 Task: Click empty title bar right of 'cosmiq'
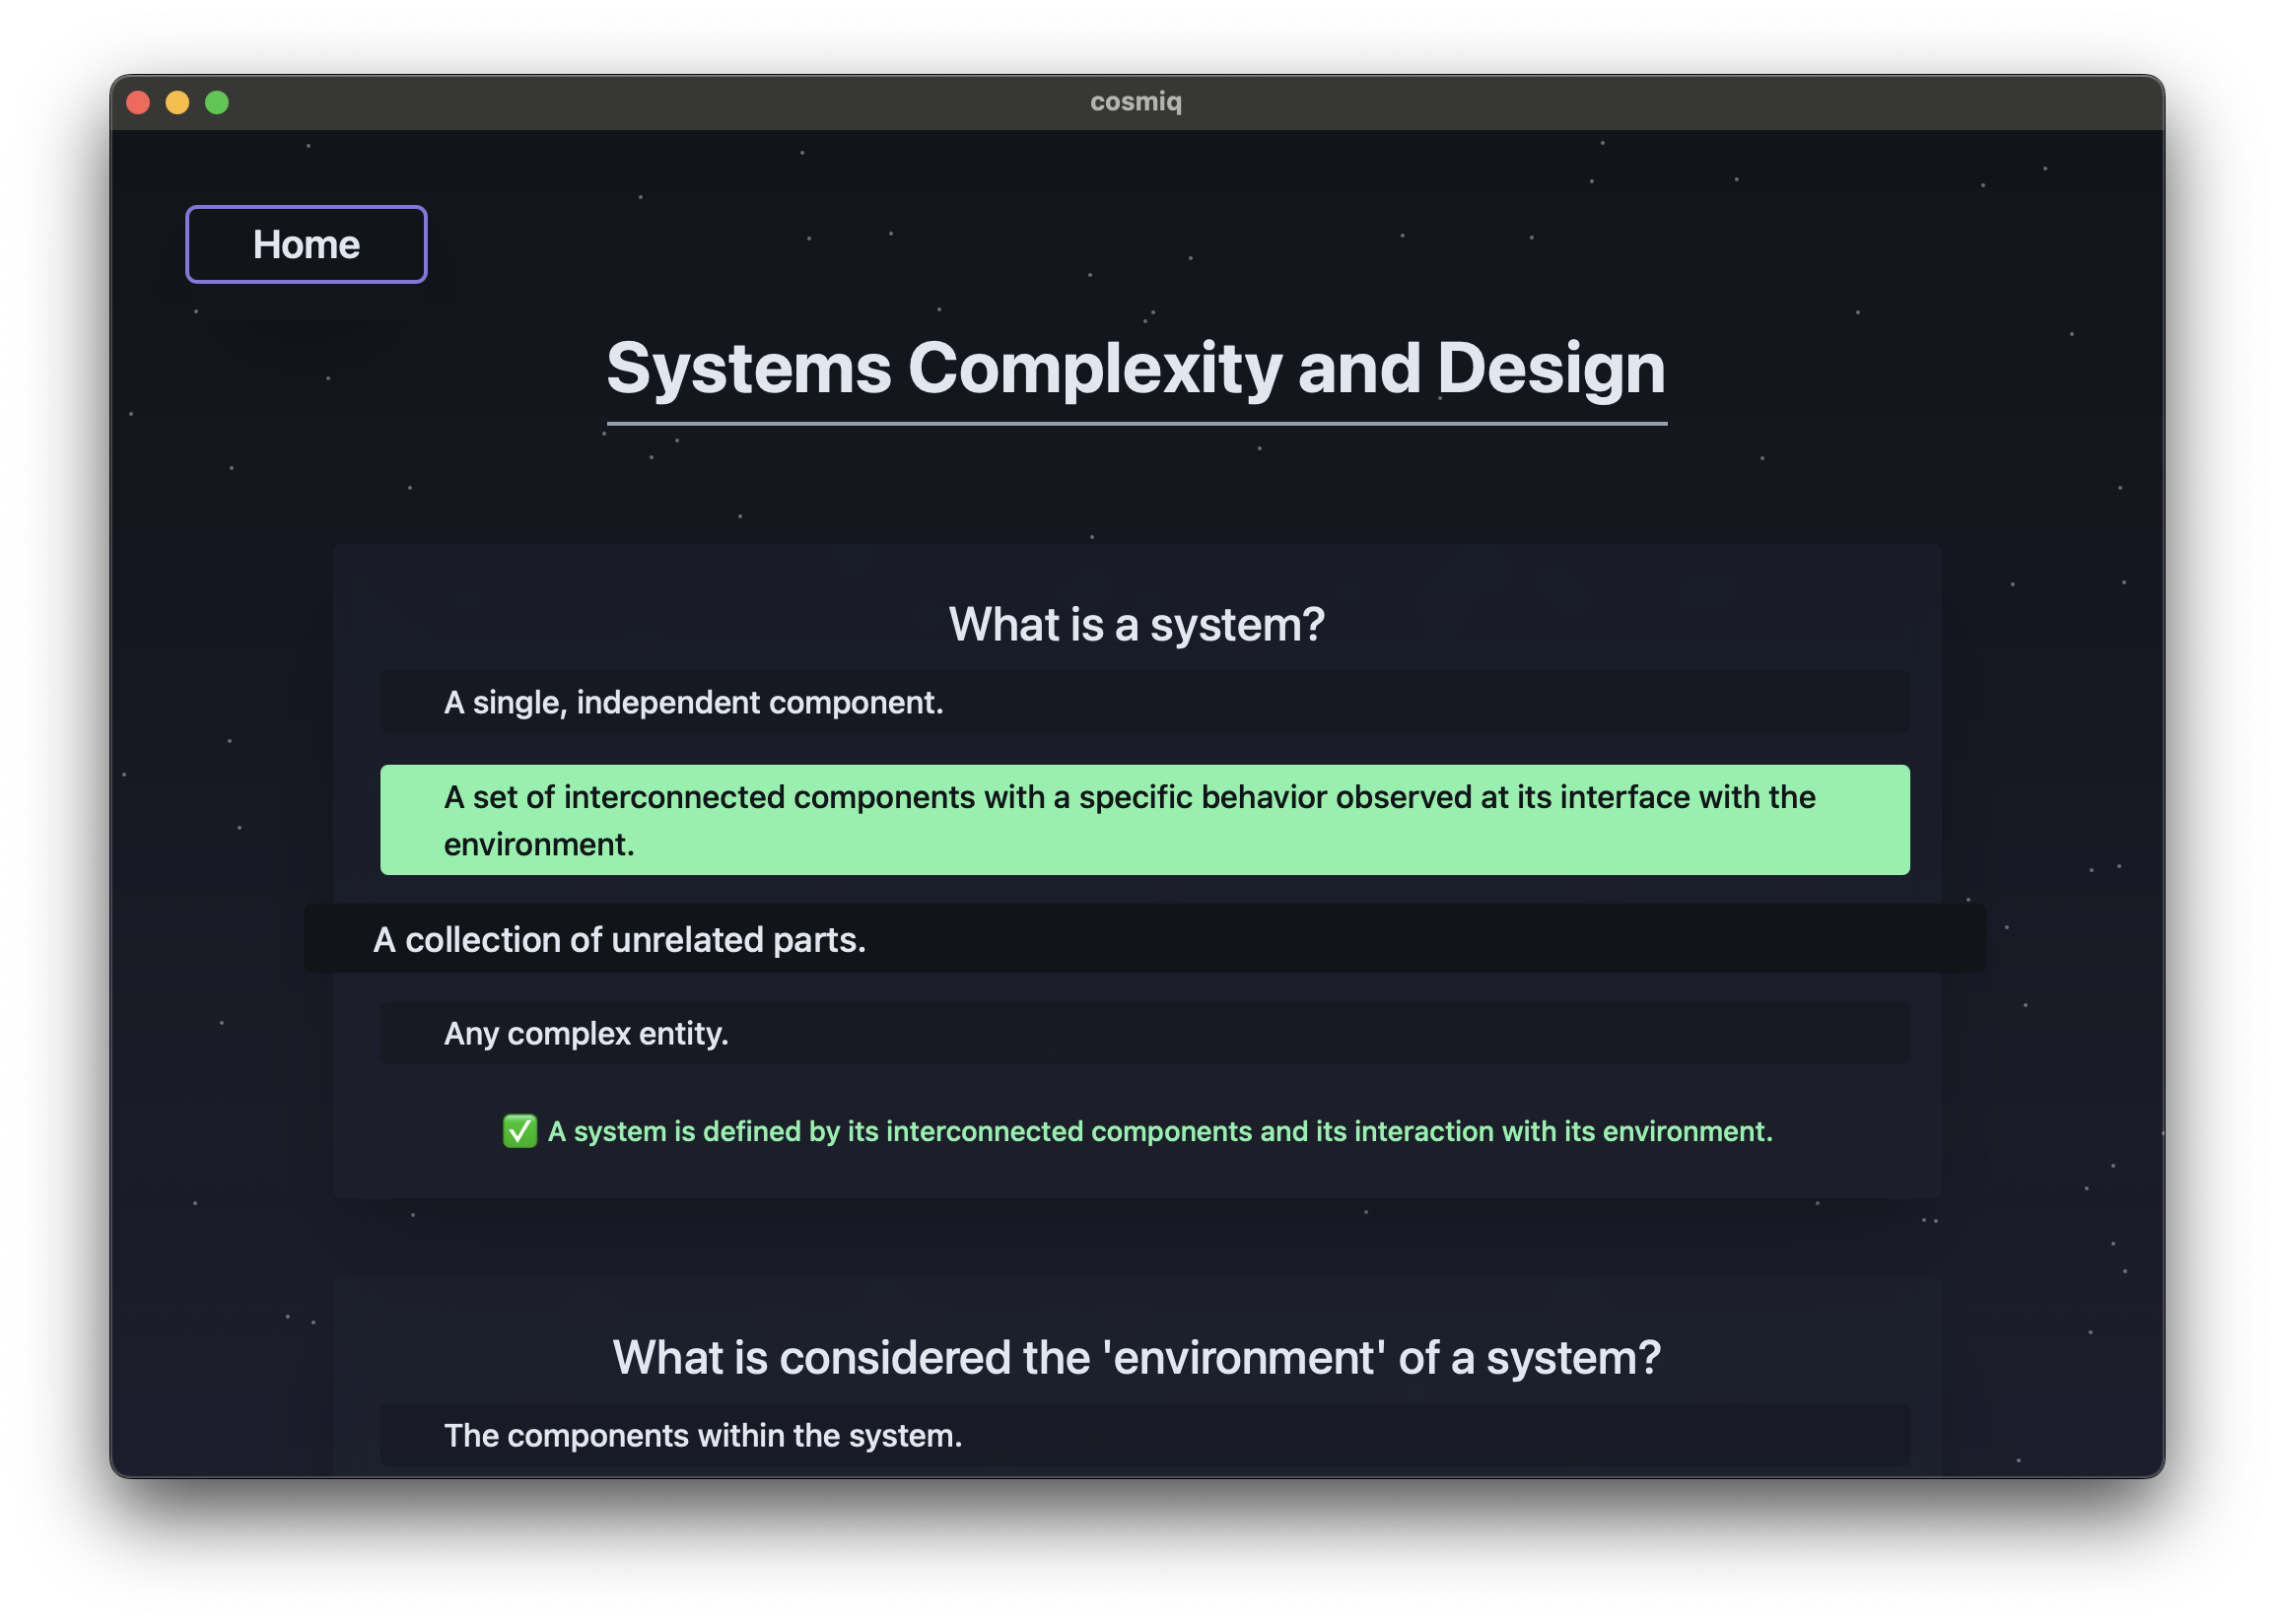tap(1650, 102)
